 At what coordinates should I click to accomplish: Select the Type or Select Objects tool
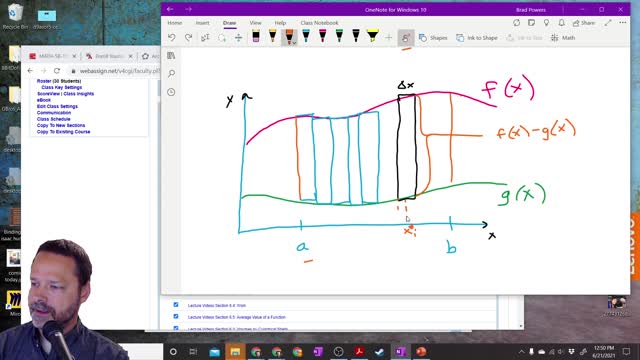coord(205,38)
